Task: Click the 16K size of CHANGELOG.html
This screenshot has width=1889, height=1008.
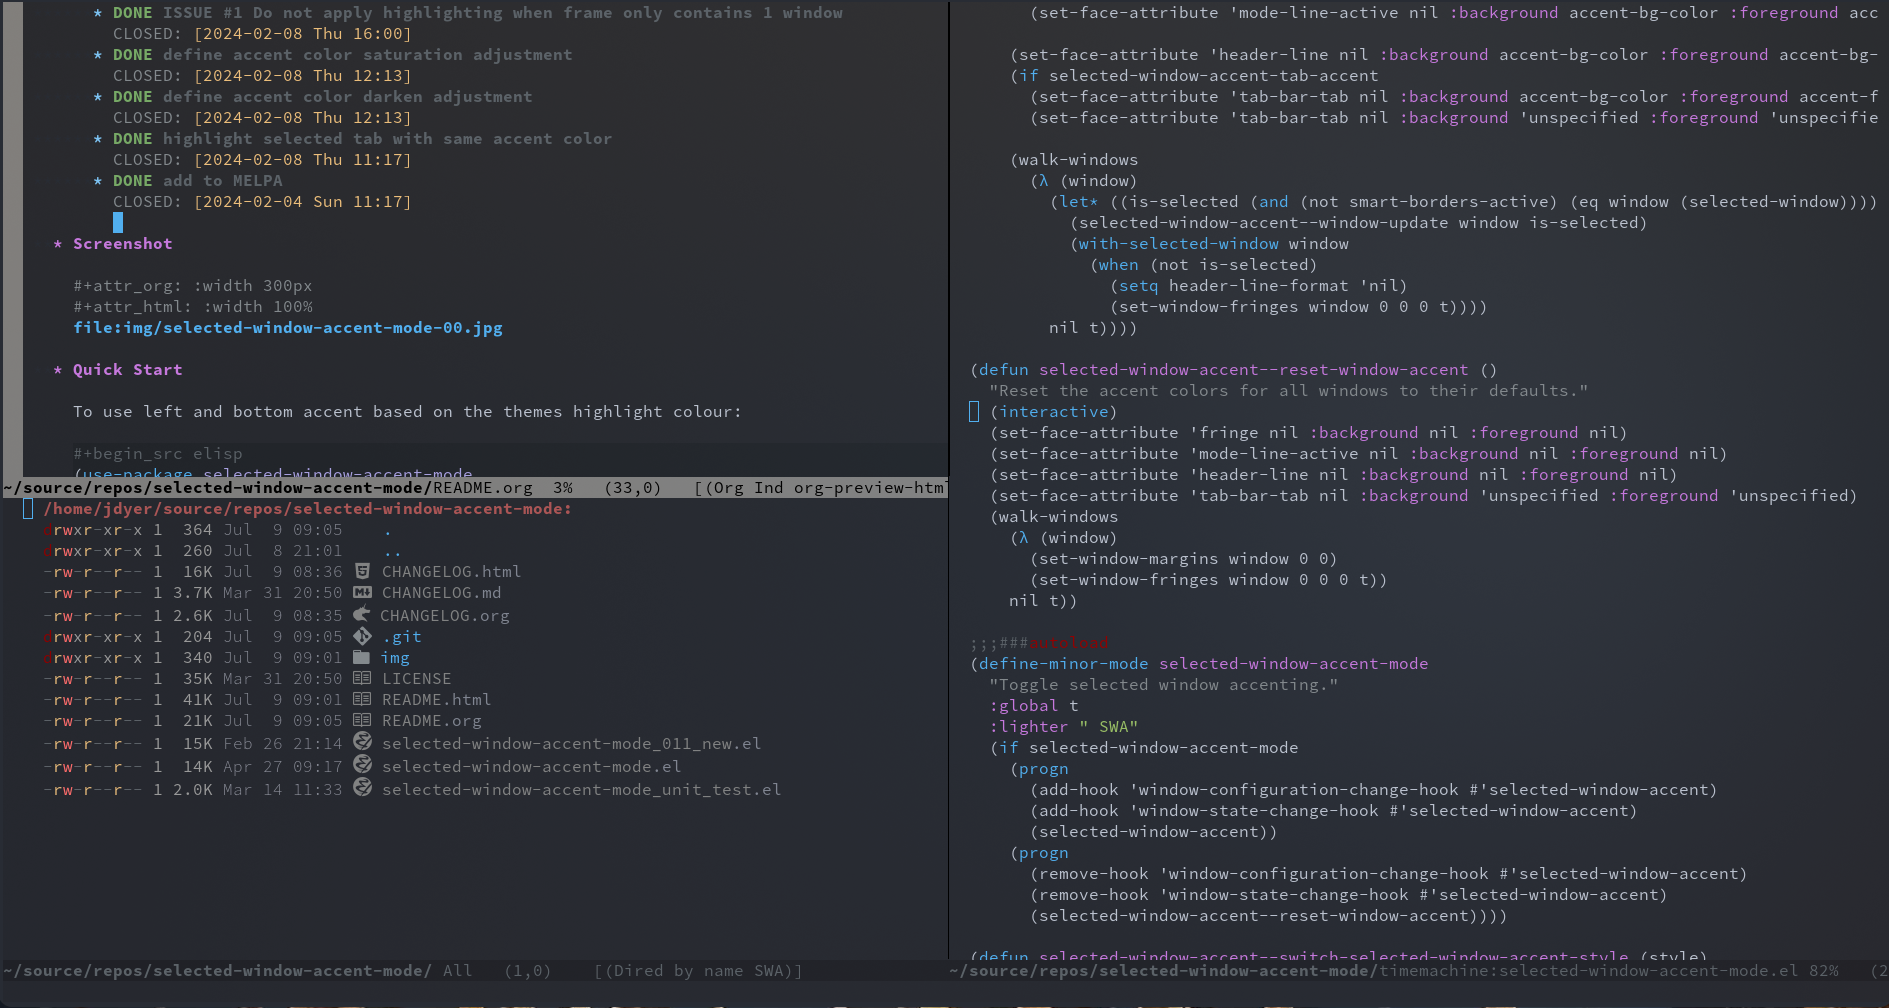Action: (198, 572)
